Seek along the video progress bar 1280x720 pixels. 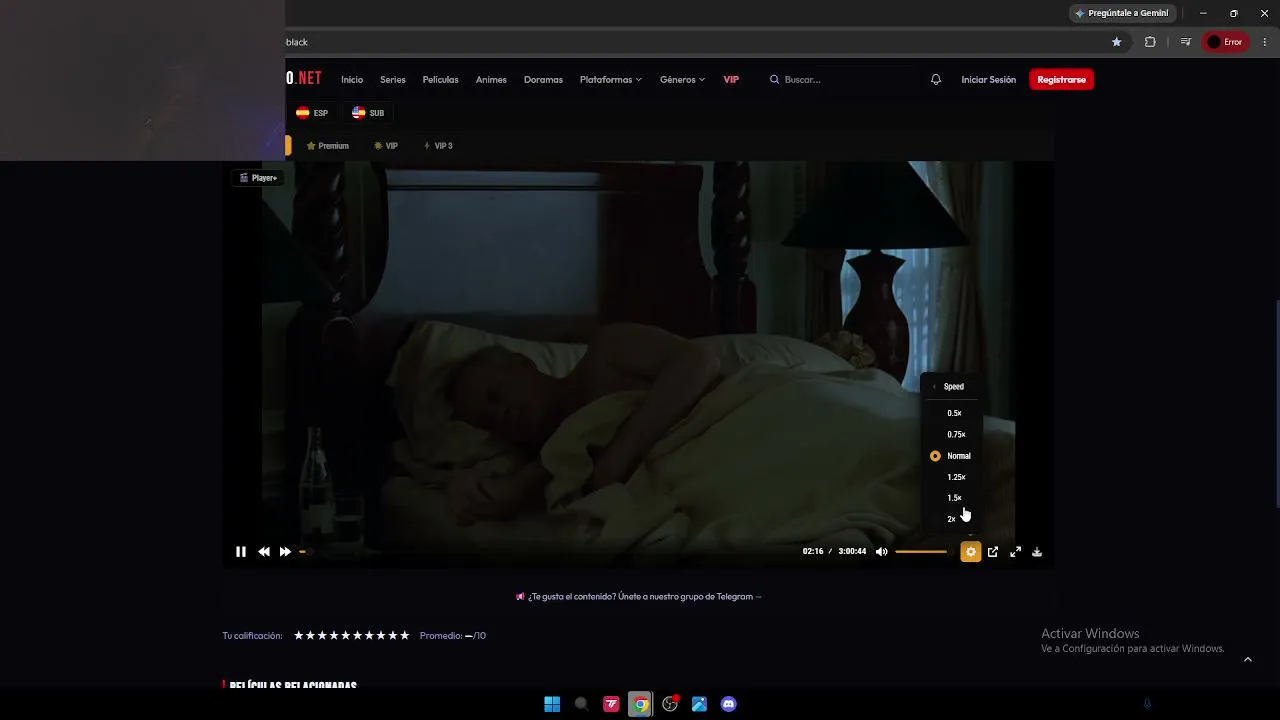point(545,552)
